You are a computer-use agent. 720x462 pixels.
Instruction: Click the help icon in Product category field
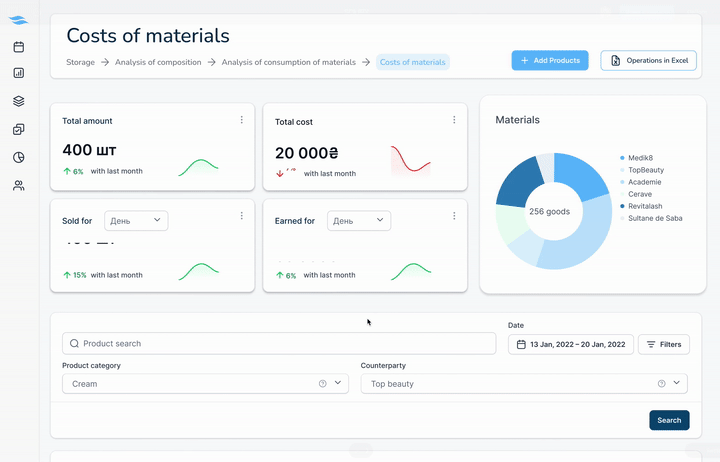click(322, 384)
